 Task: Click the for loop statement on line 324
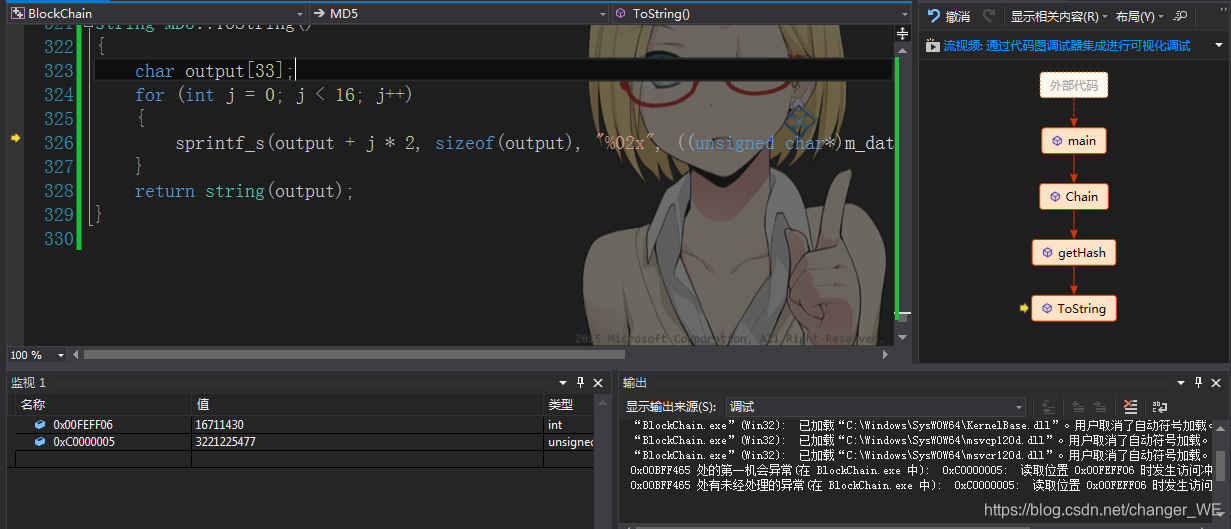[x=274, y=95]
